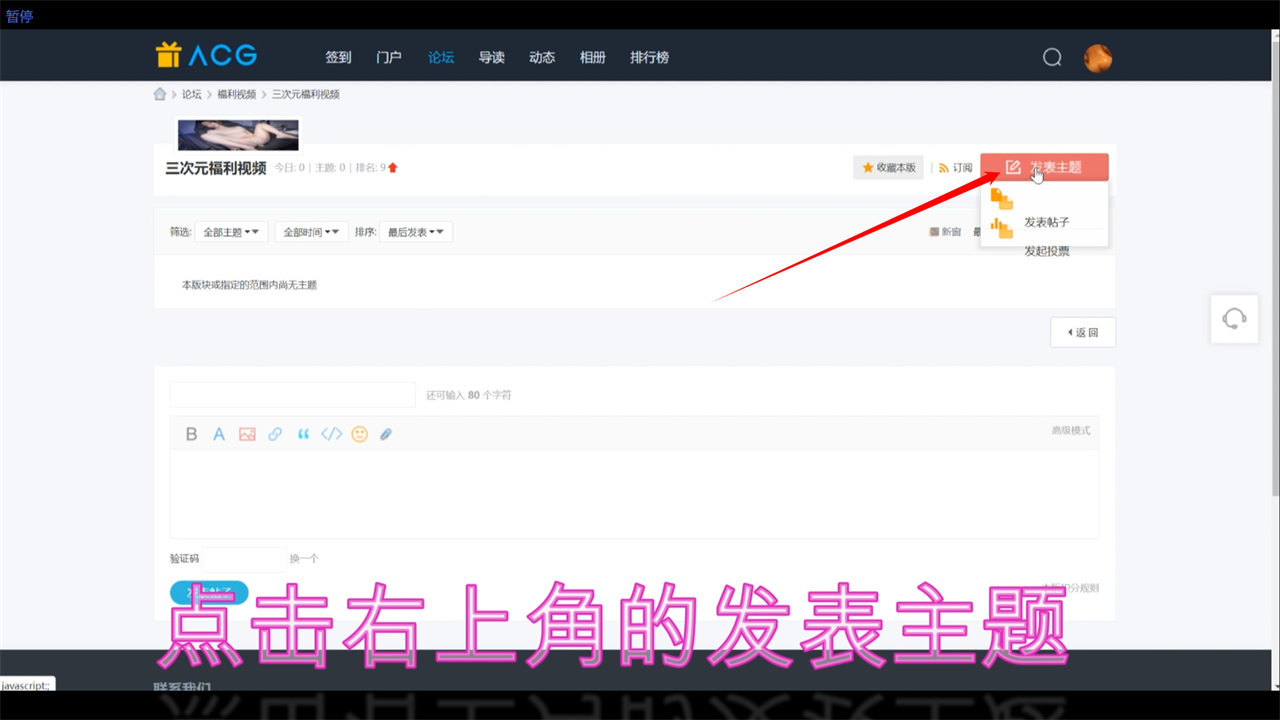
Task: Click the post title input field
Action: (292, 395)
